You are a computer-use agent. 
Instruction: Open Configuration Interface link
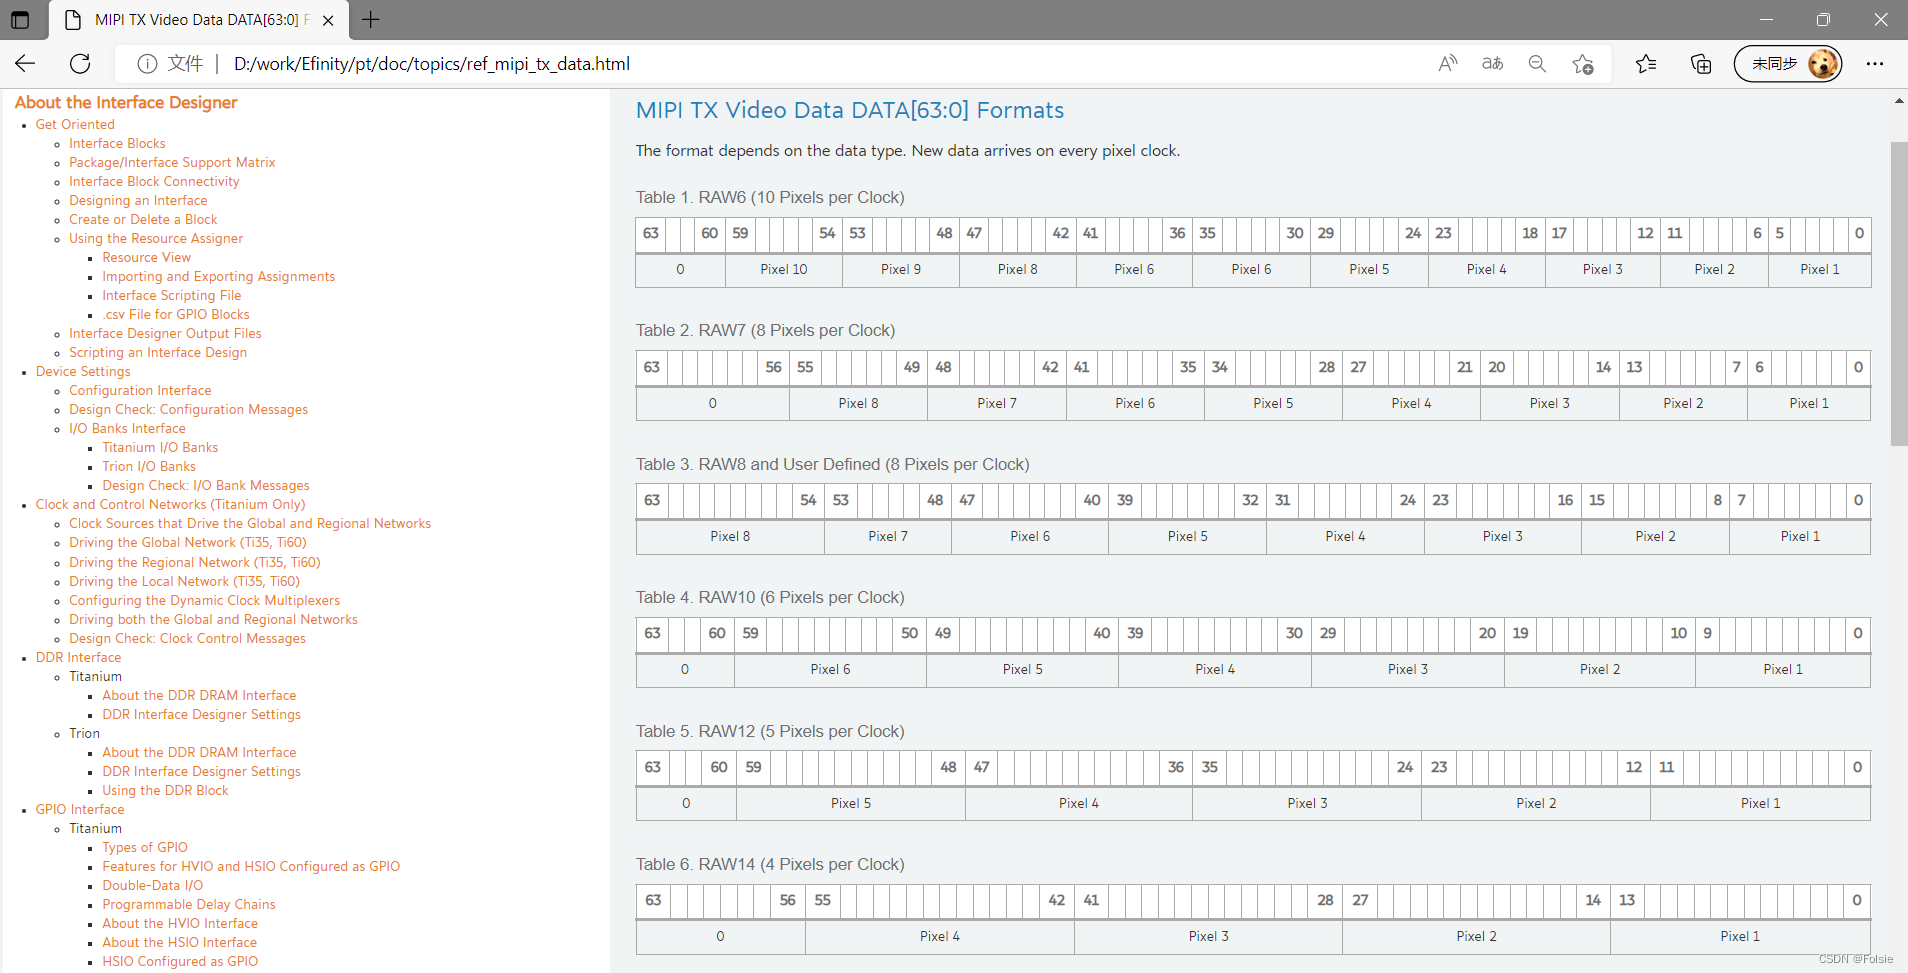click(x=140, y=390)
